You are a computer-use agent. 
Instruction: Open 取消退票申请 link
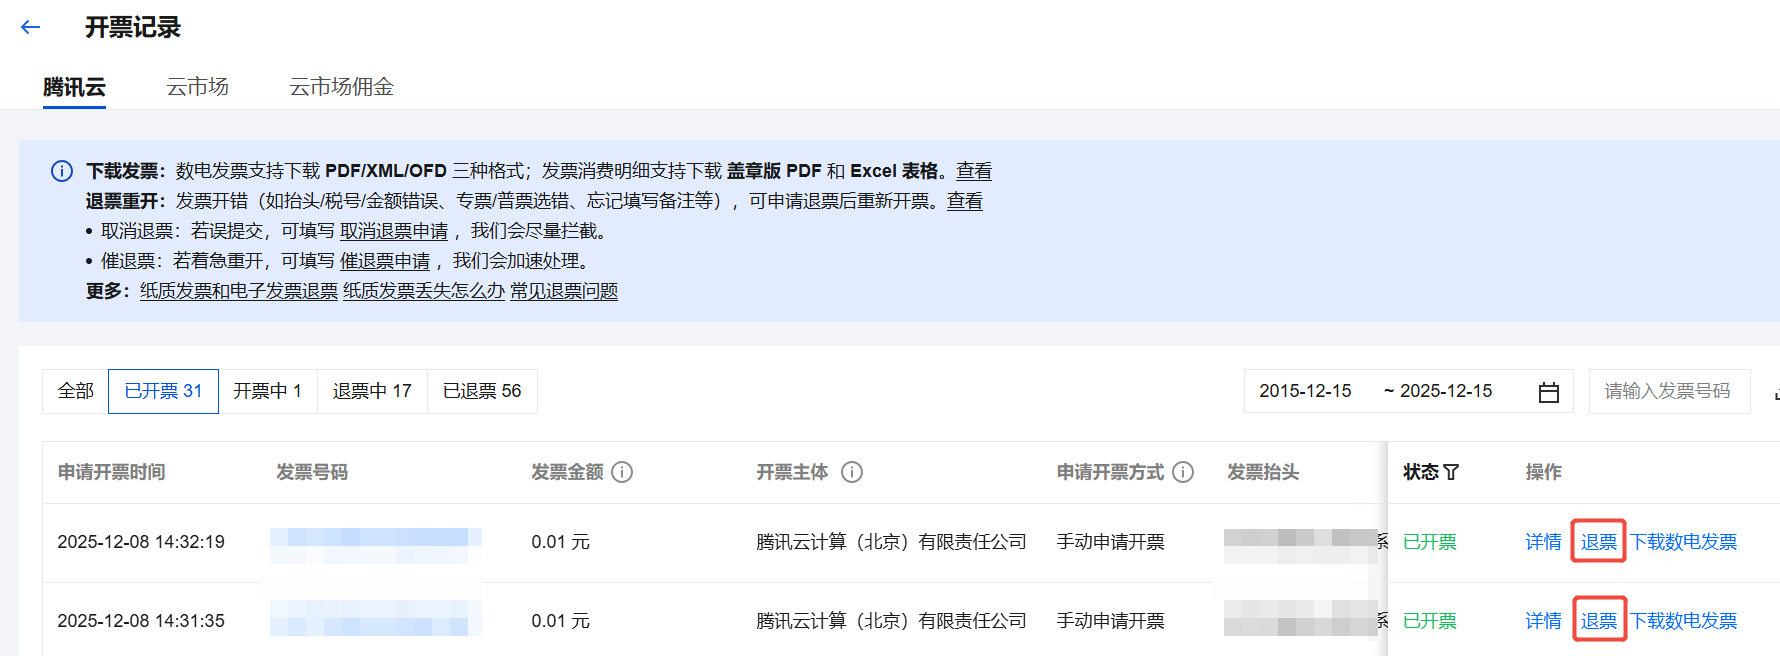pos(394,231)
